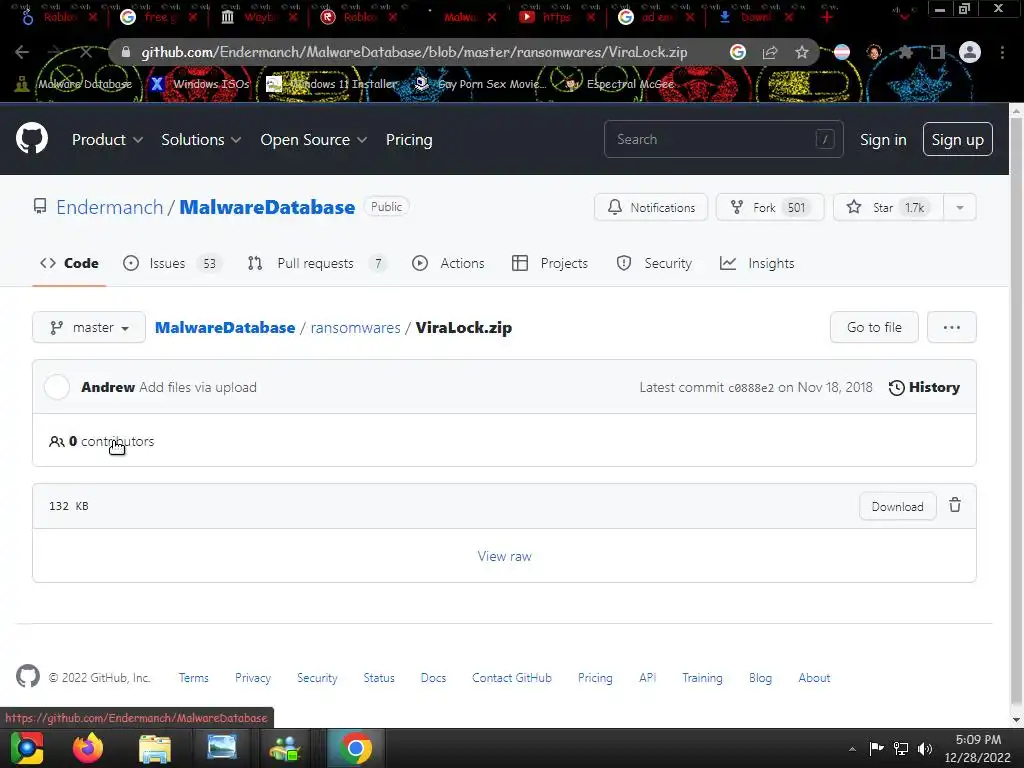The width and height of the screenshot is (1024, 768).
Task: Stop page loading with the X icon
Action: [86, 52]
